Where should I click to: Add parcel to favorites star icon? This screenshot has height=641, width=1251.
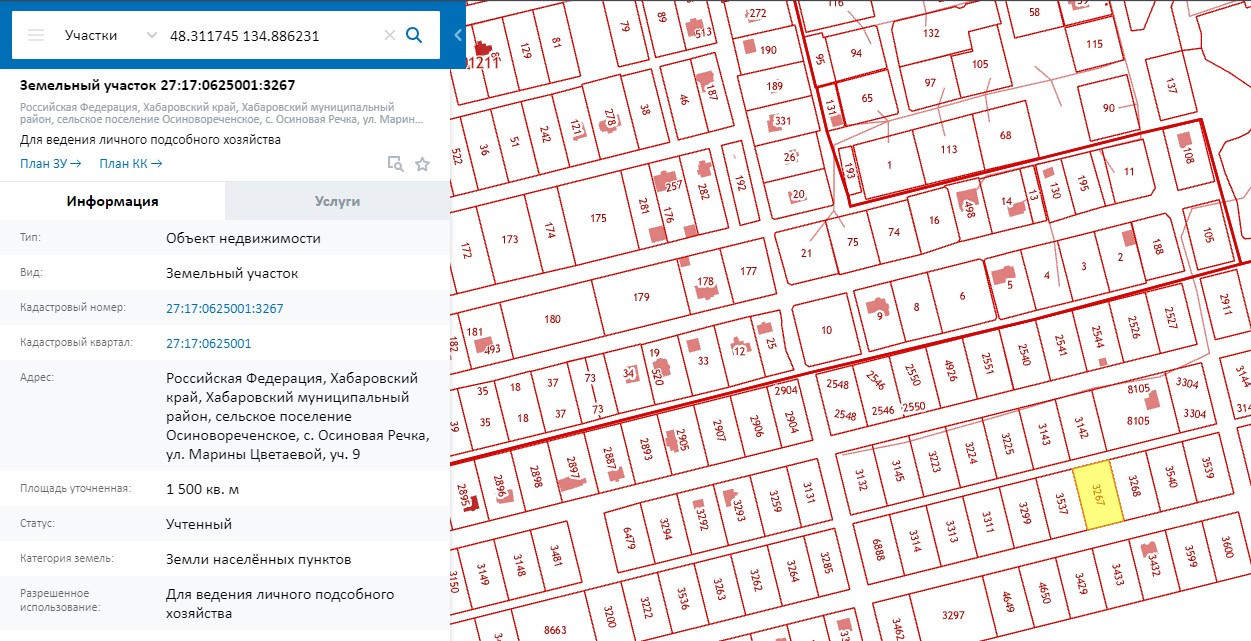422,164
